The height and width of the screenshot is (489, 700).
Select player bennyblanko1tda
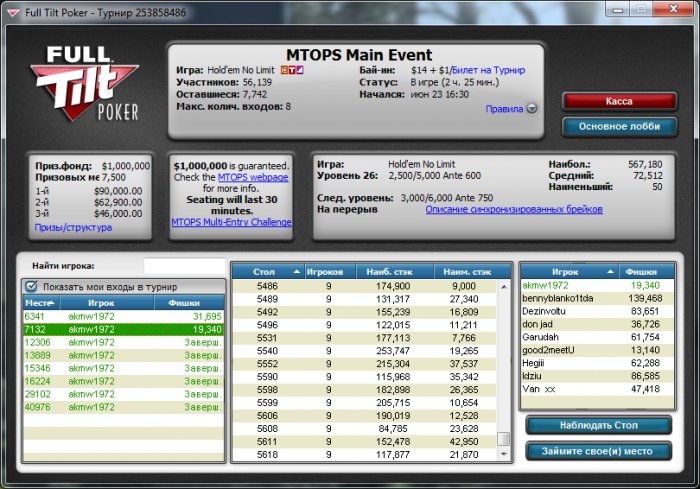pyautogui.click(x=598, y=298)
